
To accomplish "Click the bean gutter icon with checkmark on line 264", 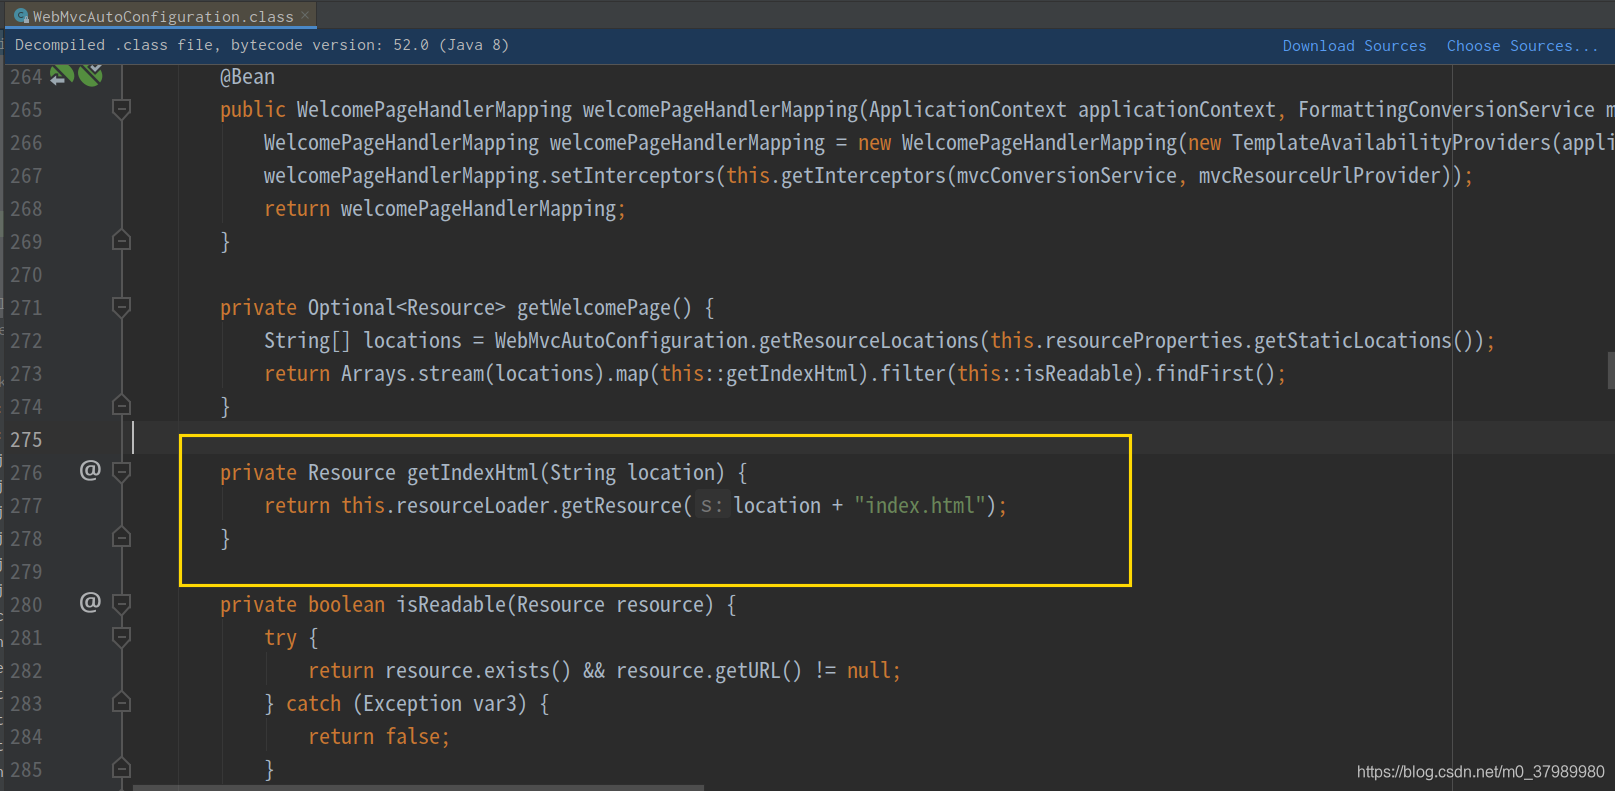I will click(91, 76).
